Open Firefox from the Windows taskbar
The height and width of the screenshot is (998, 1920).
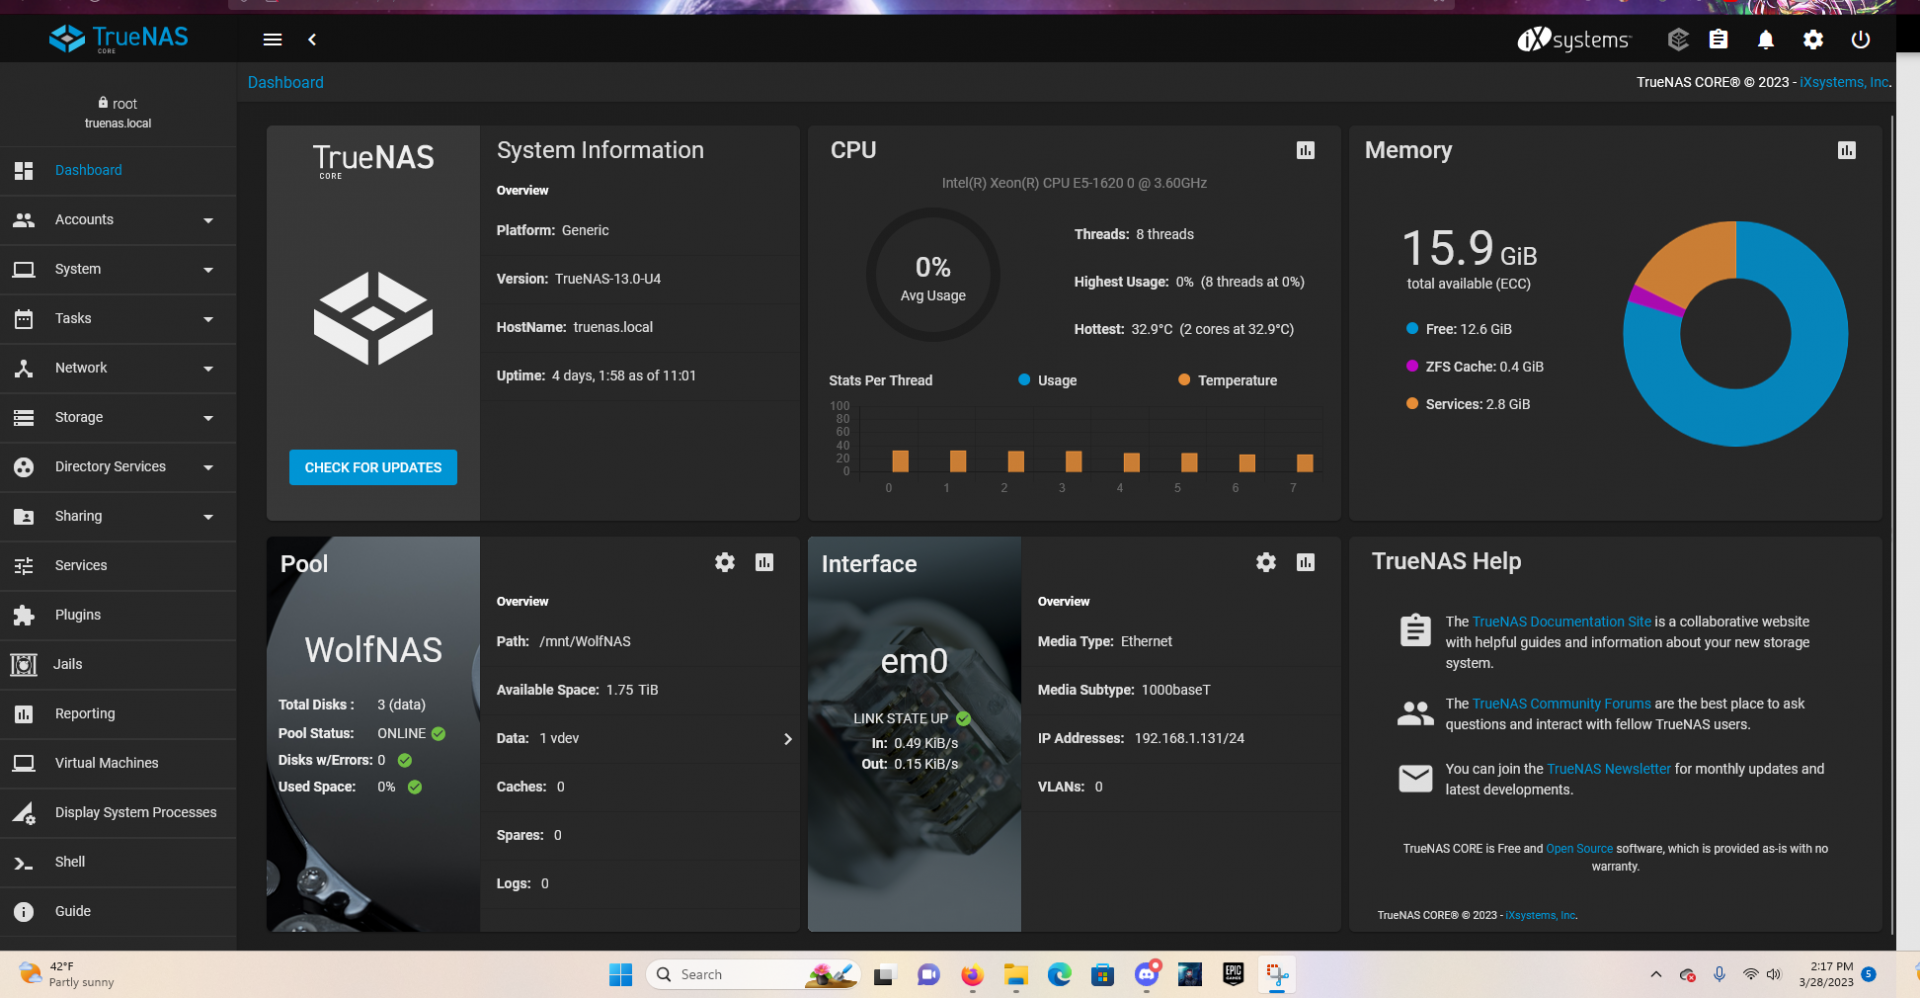[972, 975]
